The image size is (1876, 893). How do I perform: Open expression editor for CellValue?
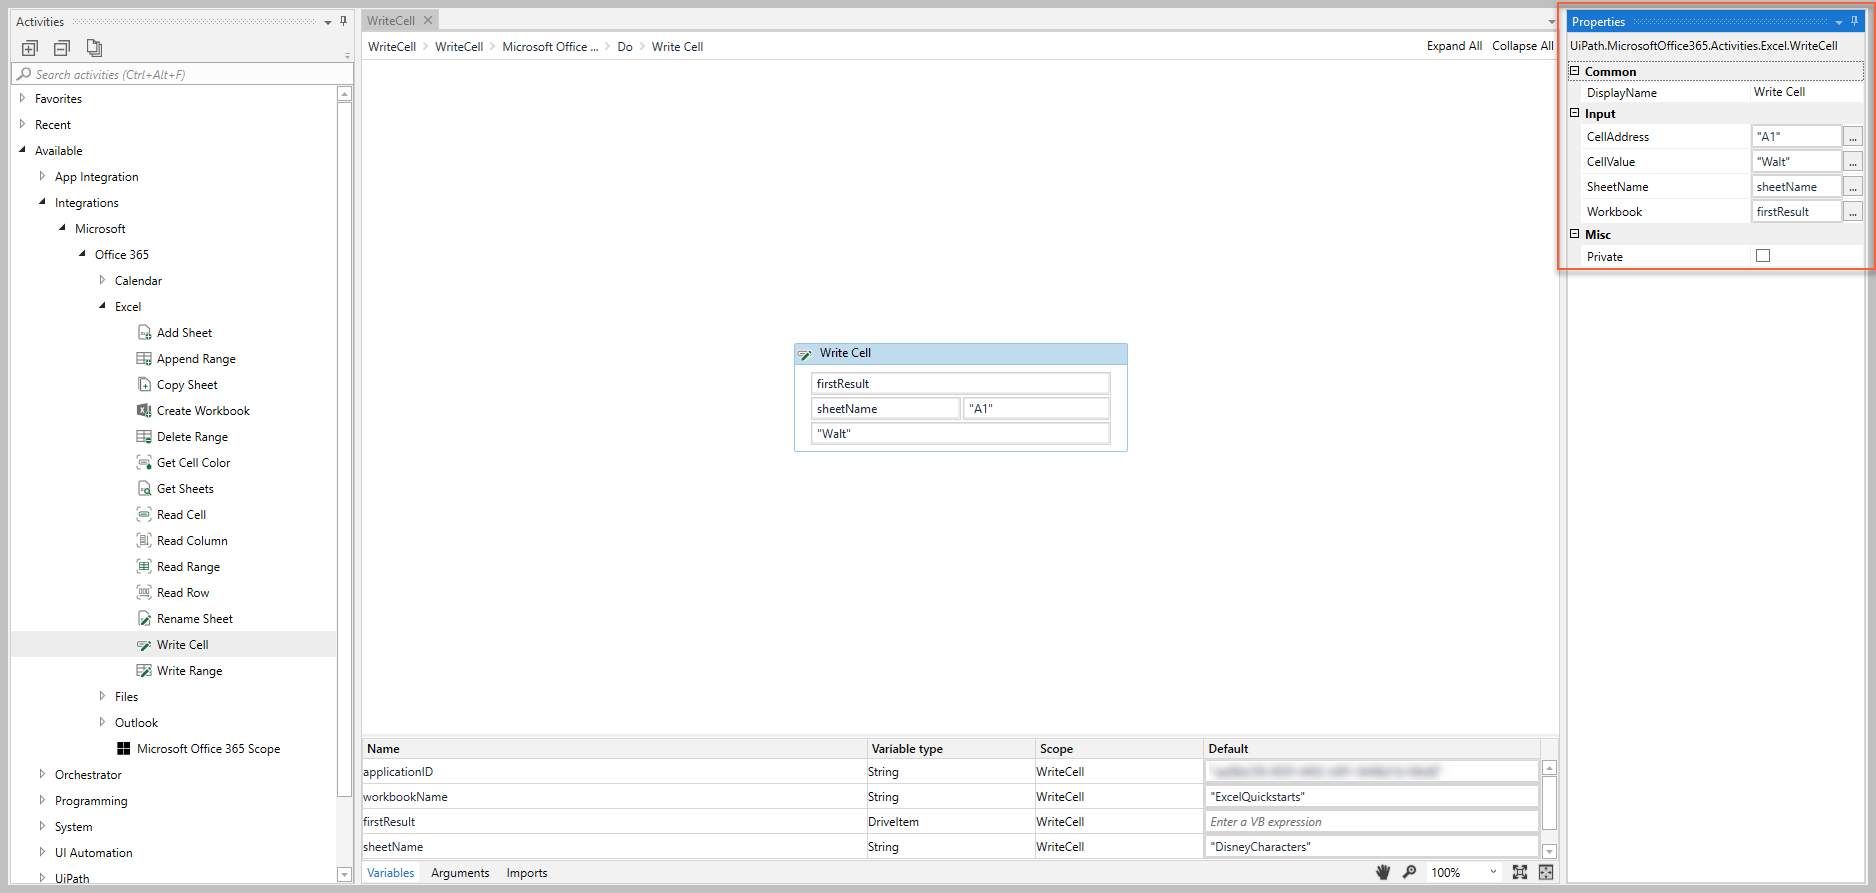[1853, 162]
